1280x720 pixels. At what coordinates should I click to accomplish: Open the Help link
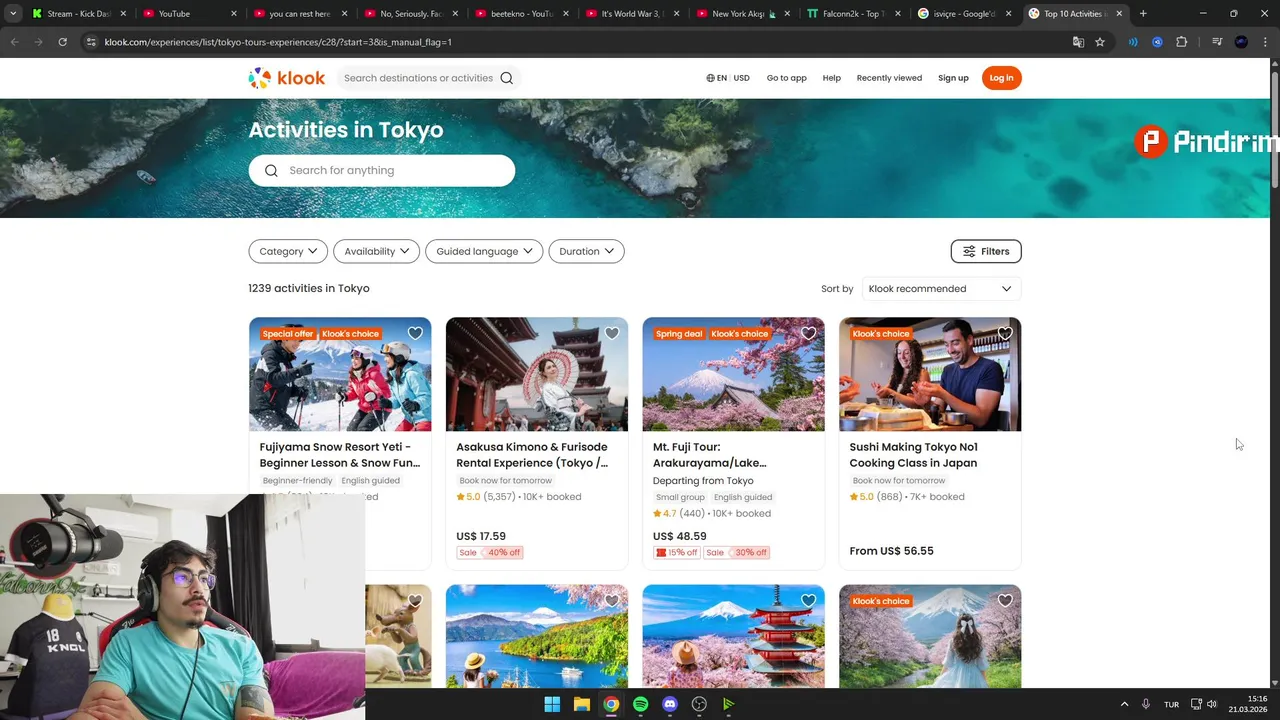coord(832,78)
